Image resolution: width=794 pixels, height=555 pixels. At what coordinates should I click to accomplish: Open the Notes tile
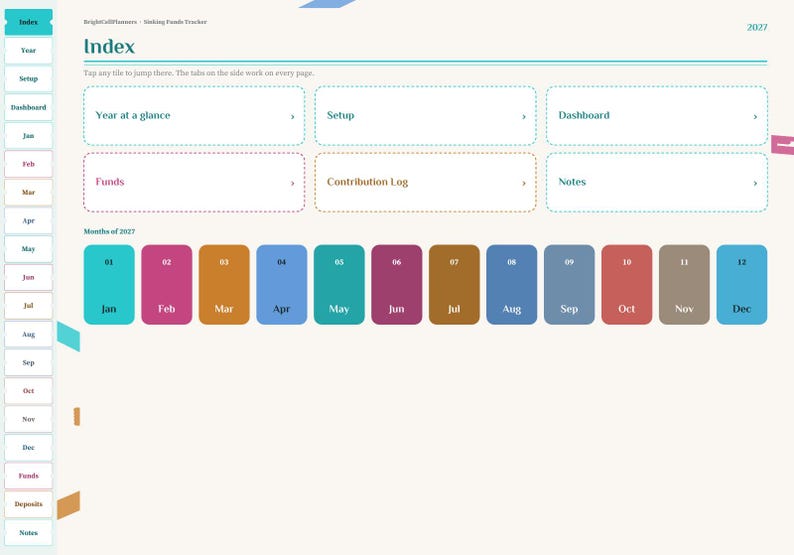point(657,182)
